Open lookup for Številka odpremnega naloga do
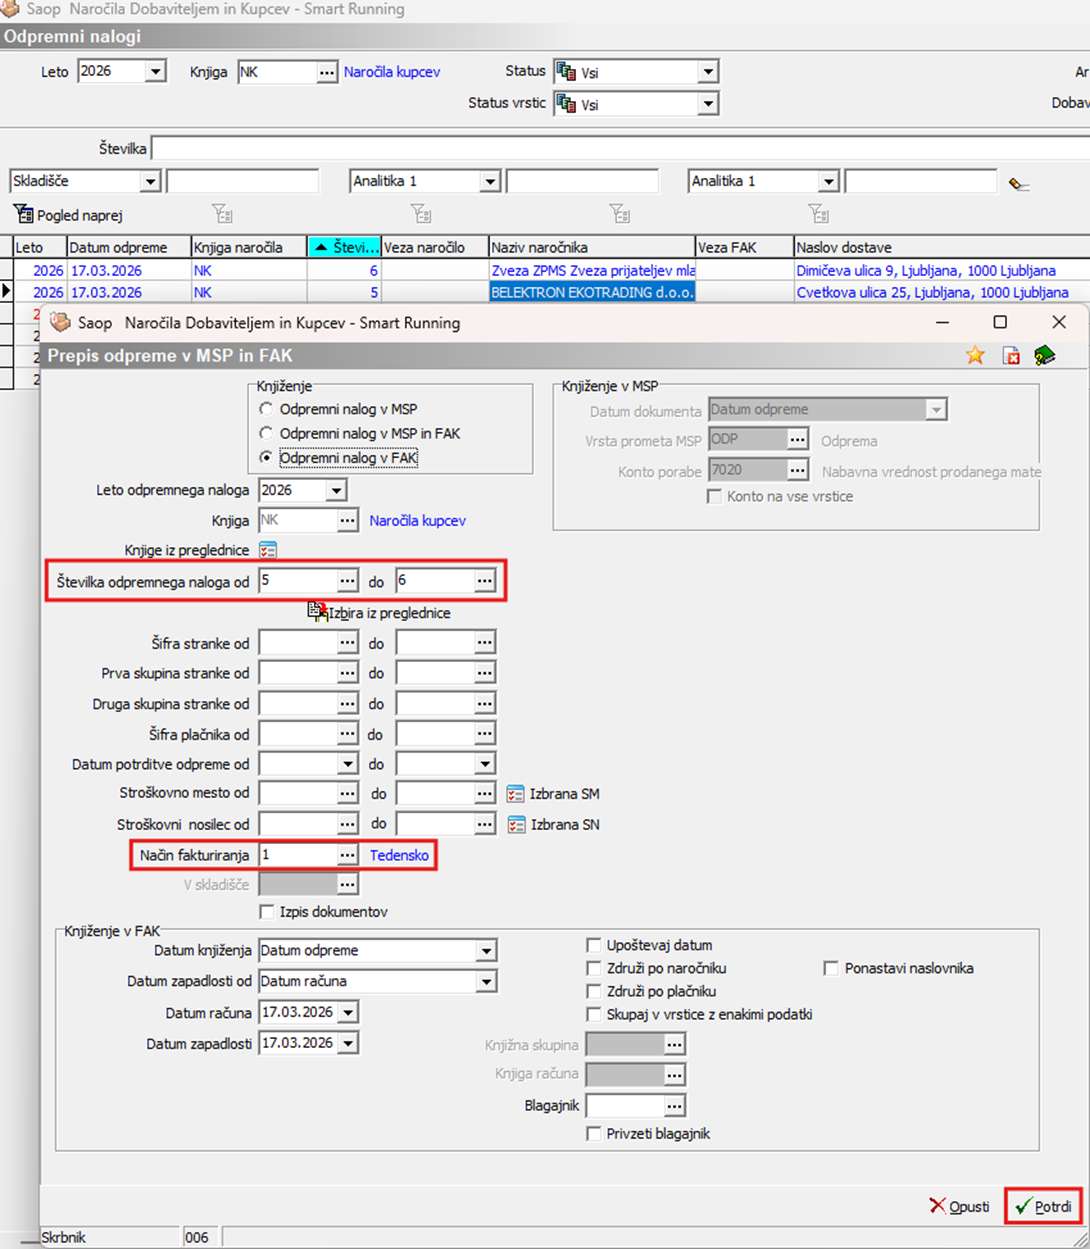This screenshot has width=1090, height=1249. 485,581
